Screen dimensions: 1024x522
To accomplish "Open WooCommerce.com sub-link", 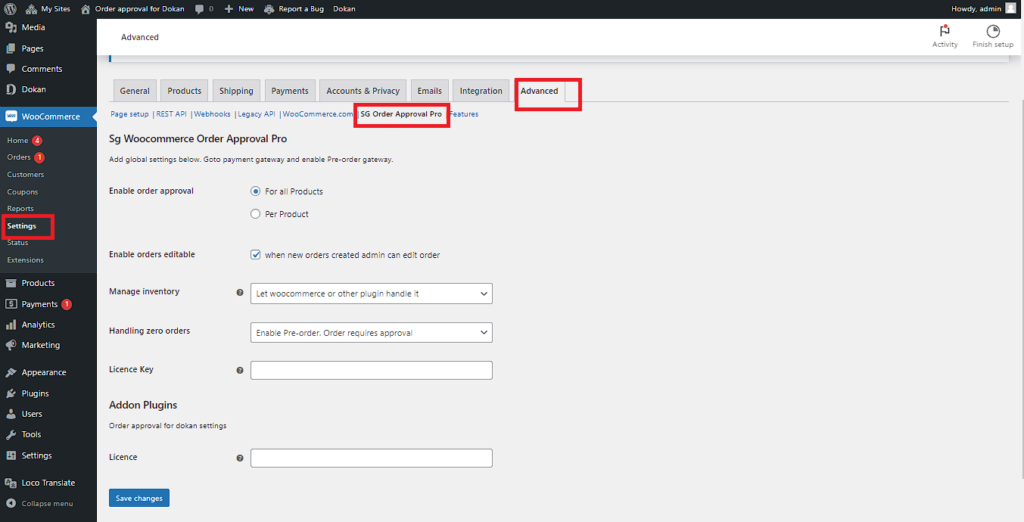I will tap(318, 114).
